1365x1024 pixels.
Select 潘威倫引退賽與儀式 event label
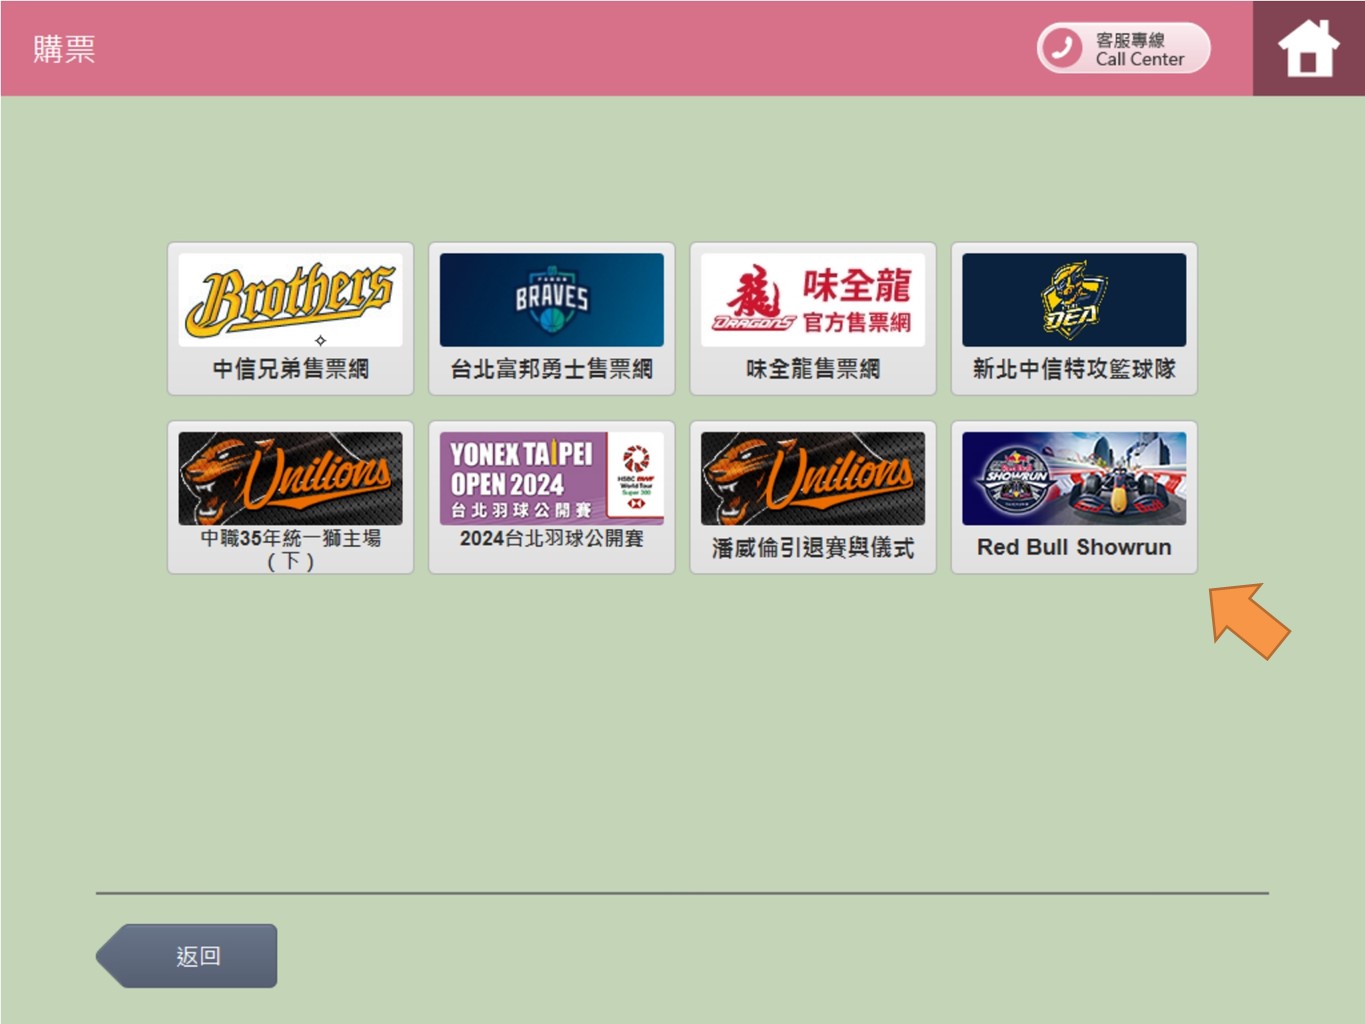tap(812, 548)
